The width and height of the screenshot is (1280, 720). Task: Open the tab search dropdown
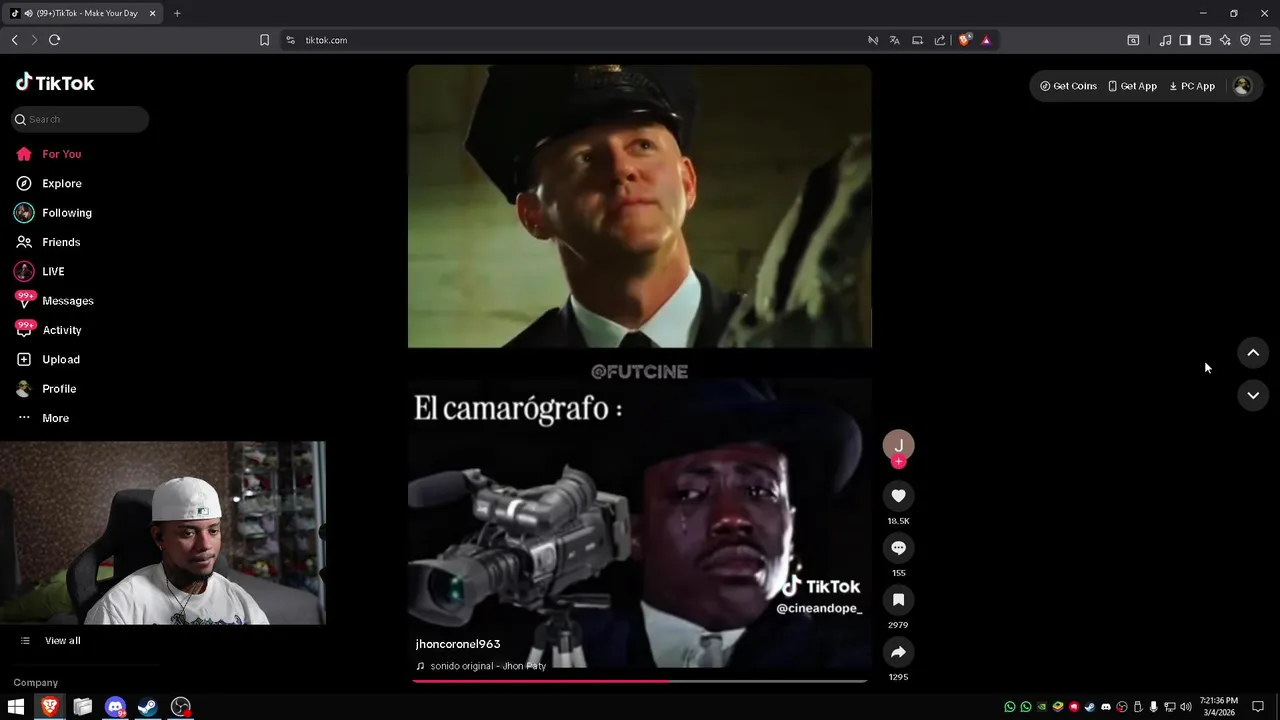pos(1133,40)
